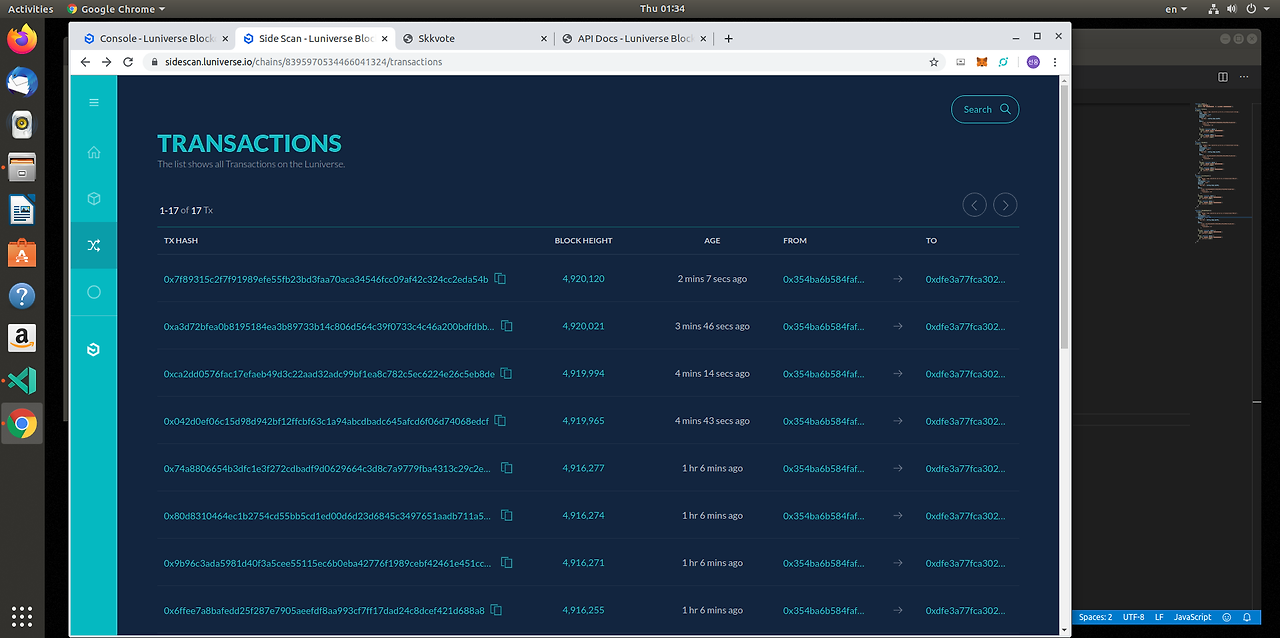Open block 4,916,277 link
This screenshot has width=1280, height=638.
pyautogui.click(x=583, y=468)
